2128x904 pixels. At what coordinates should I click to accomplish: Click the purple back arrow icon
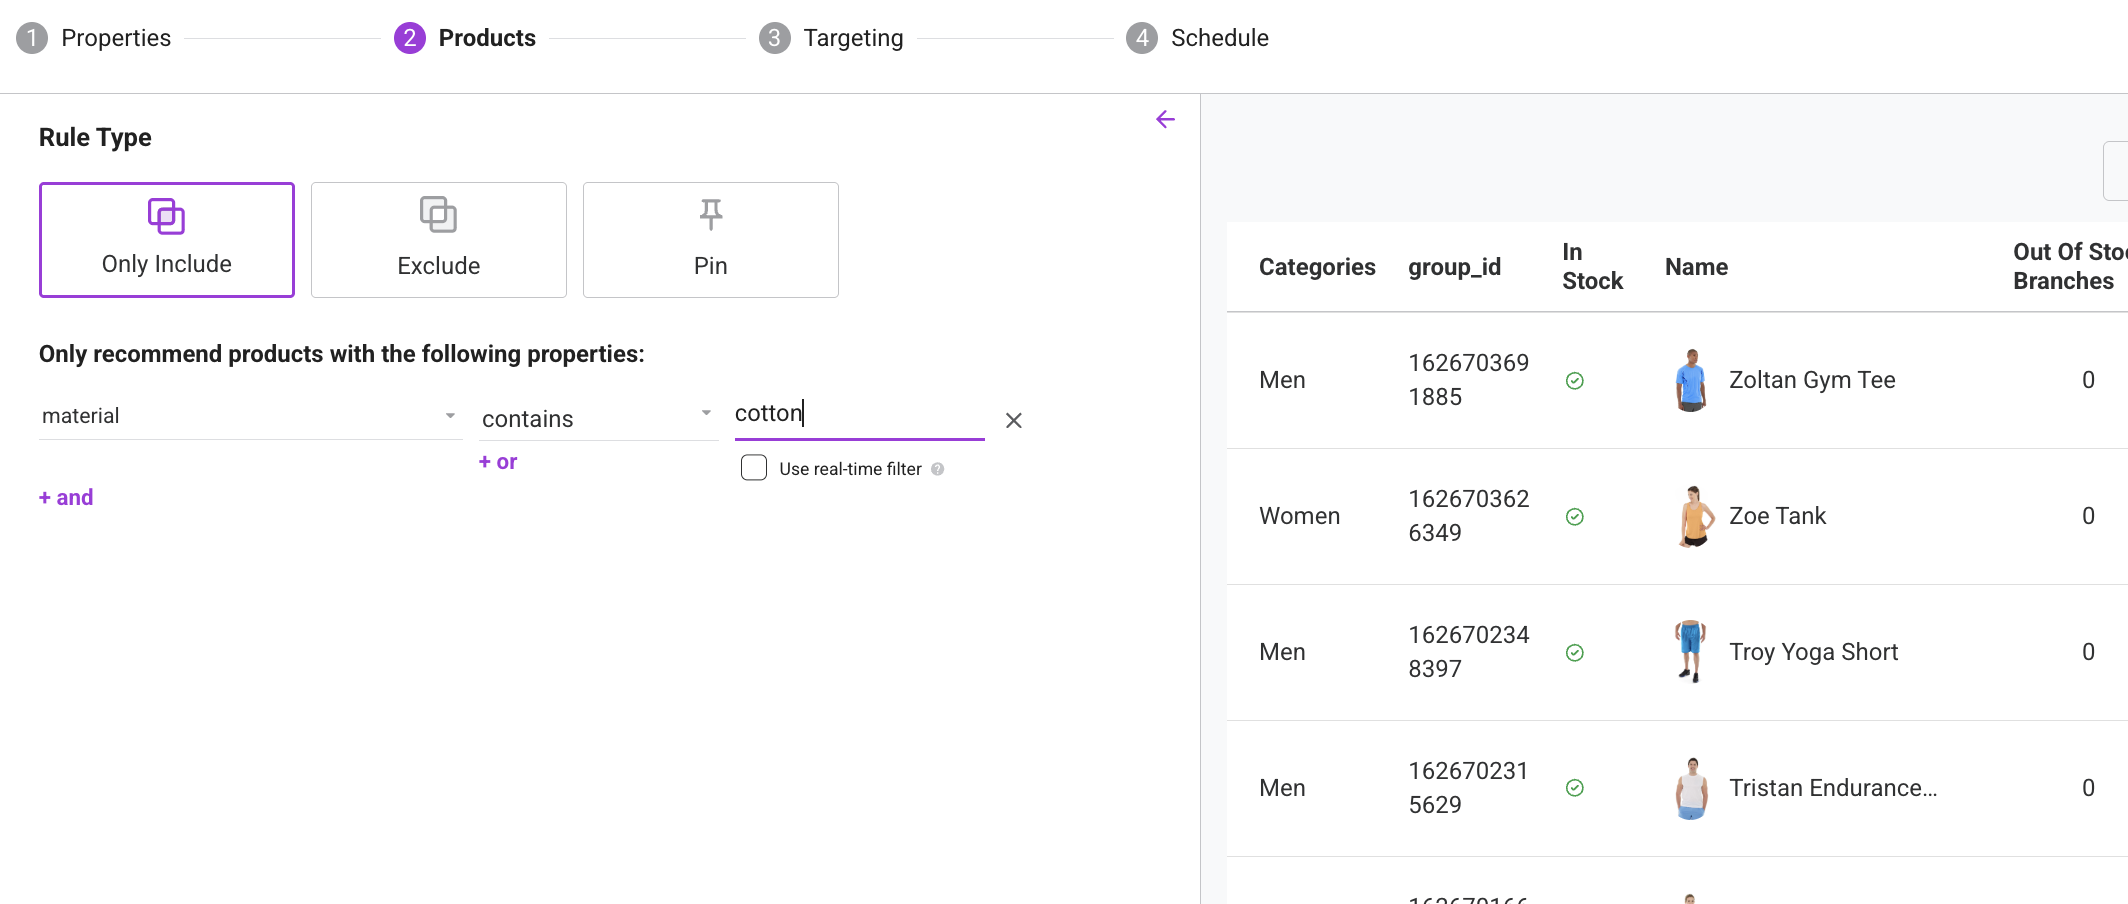[1165, 120]
